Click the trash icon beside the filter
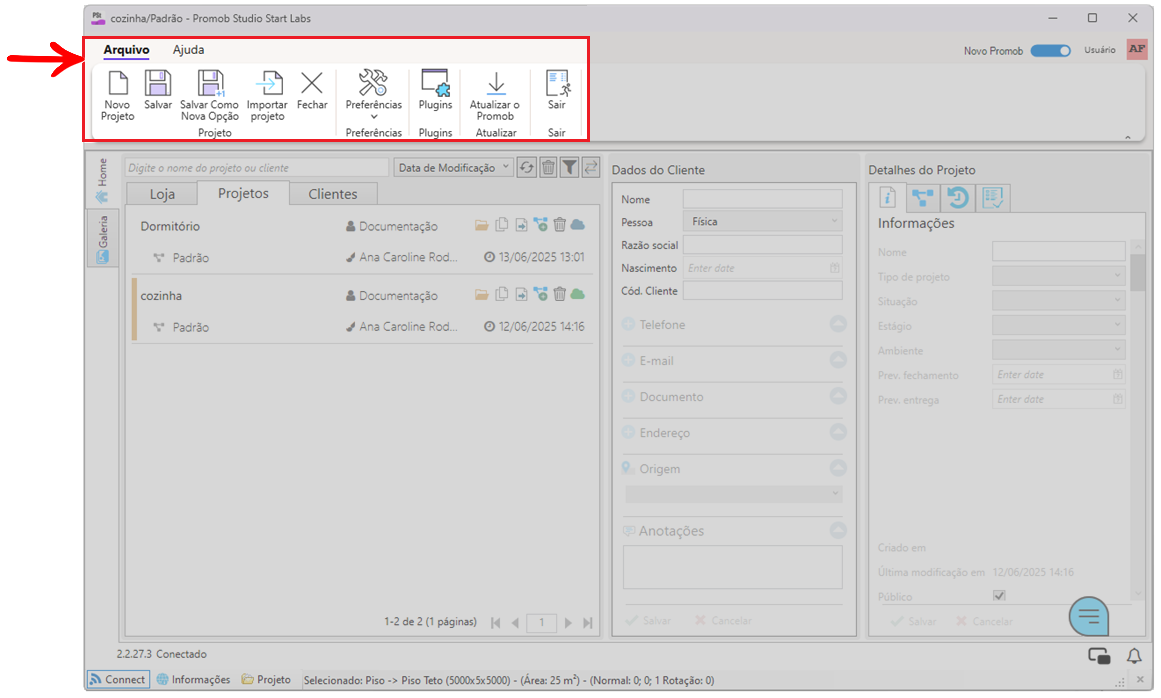This screenshot has height=698, width=1161. click(548, 167)
